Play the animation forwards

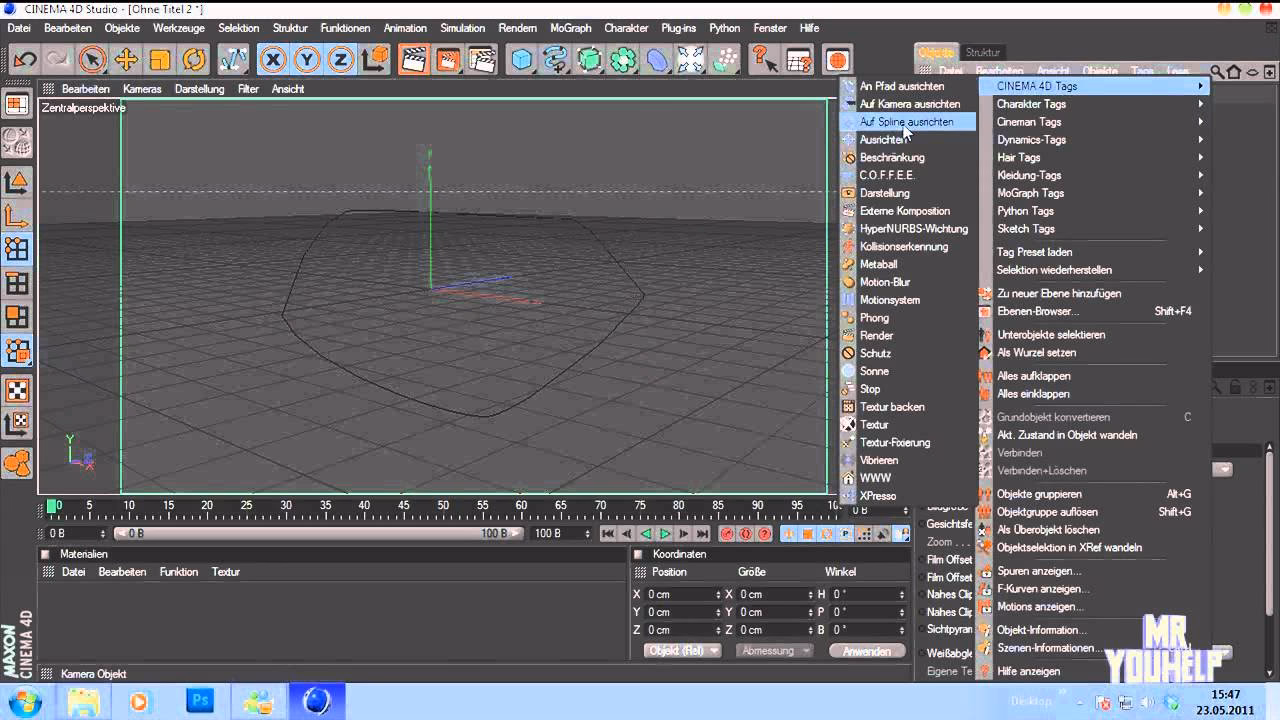[x=665, y=534]
